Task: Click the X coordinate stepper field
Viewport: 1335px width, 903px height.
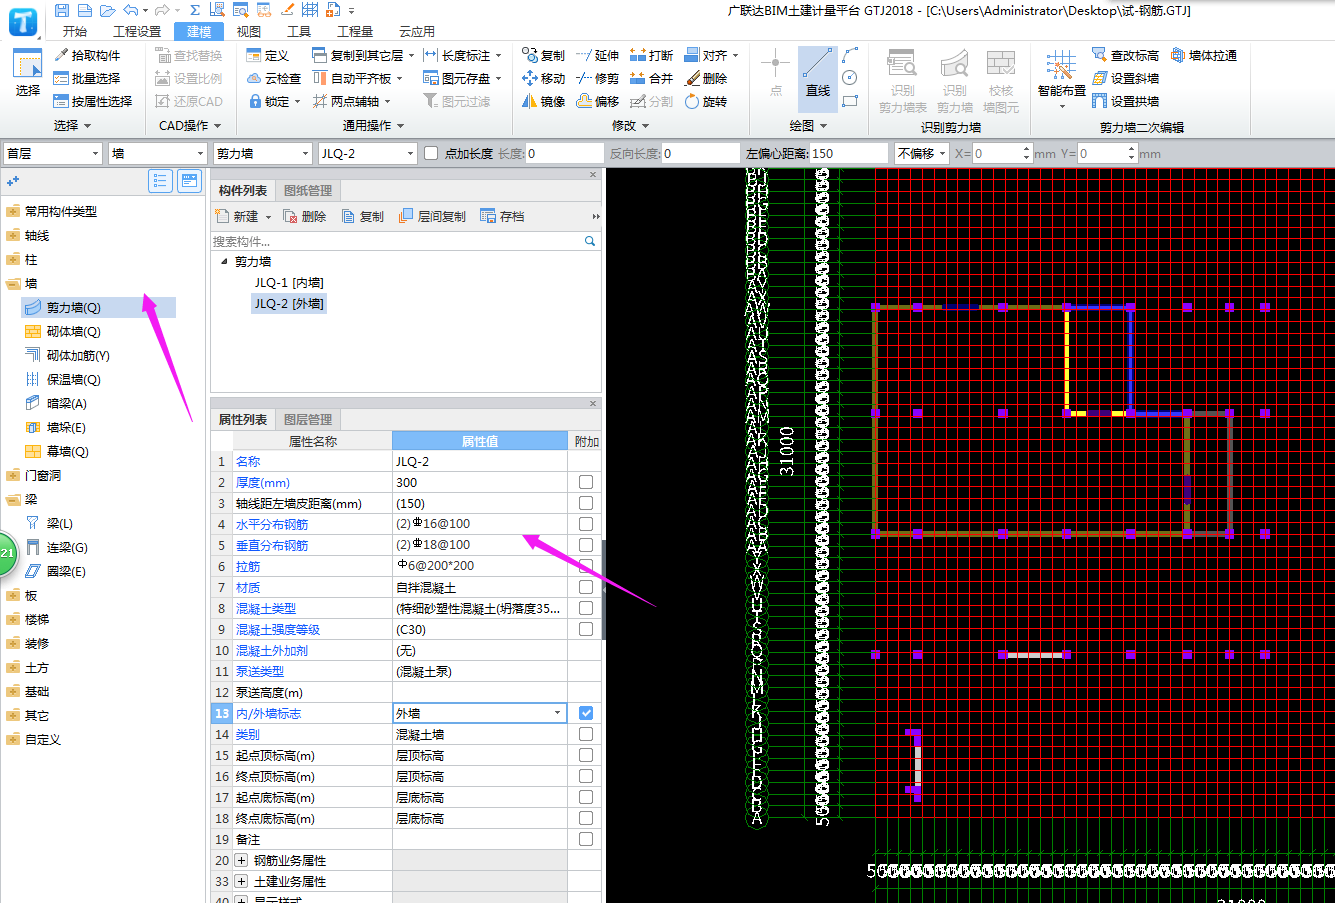Action: [1002, 153]
